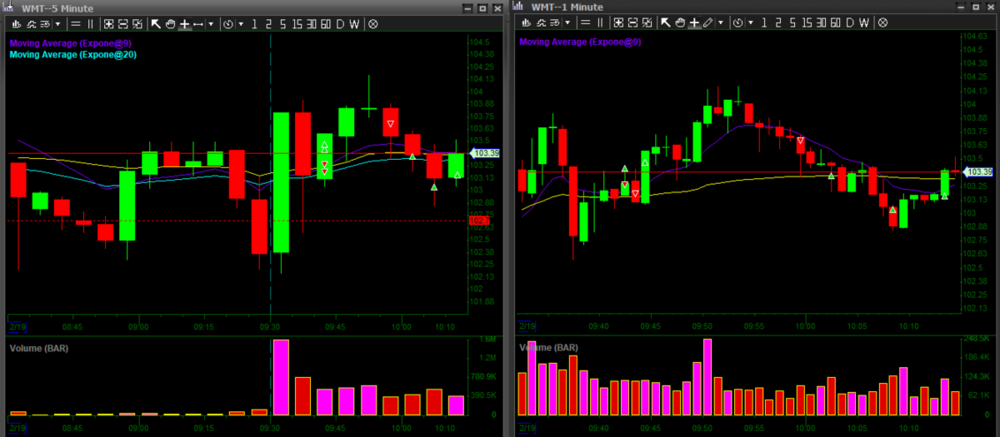This screenshot has height=437, width=1000.
Task: Open the time interval dropdown arrow in 1 Minute chart
Action: tap(750, 22)
